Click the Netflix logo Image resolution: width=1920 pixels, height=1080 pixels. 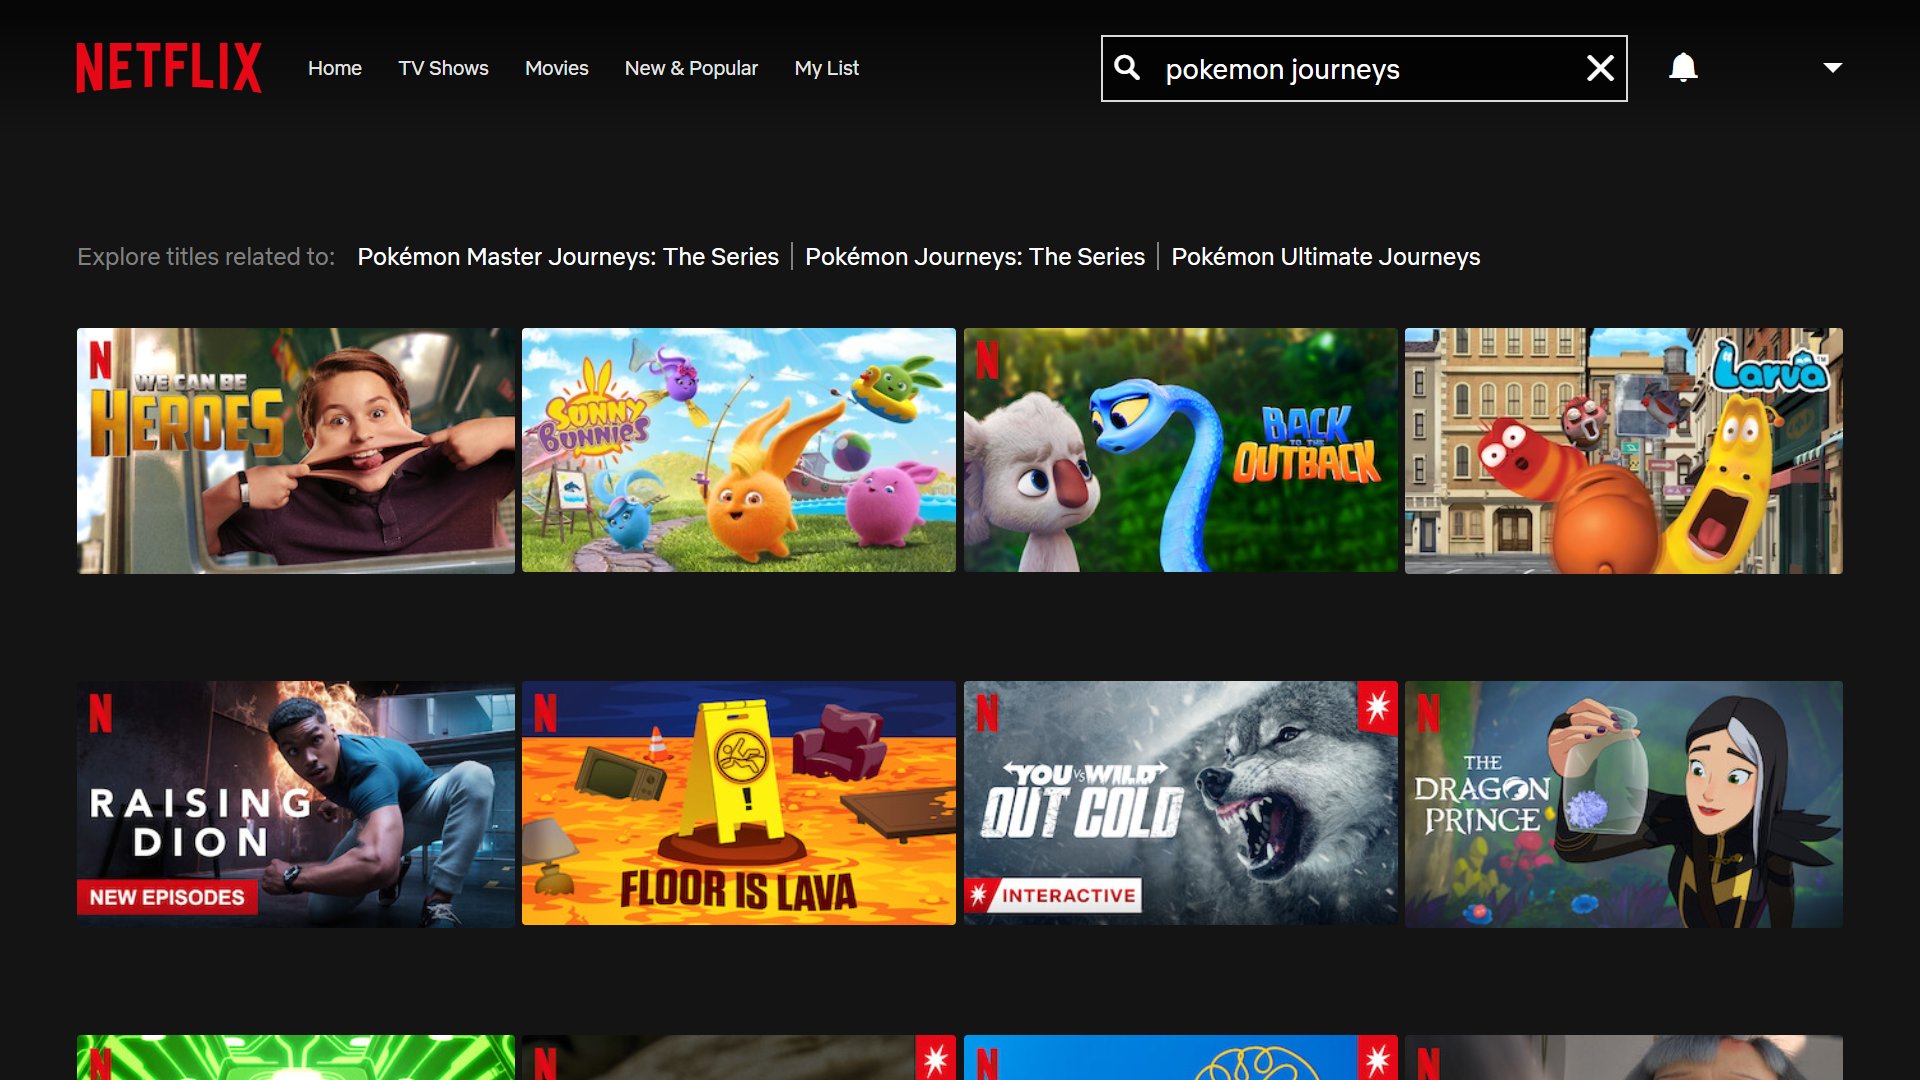click(x=169, y=68)
